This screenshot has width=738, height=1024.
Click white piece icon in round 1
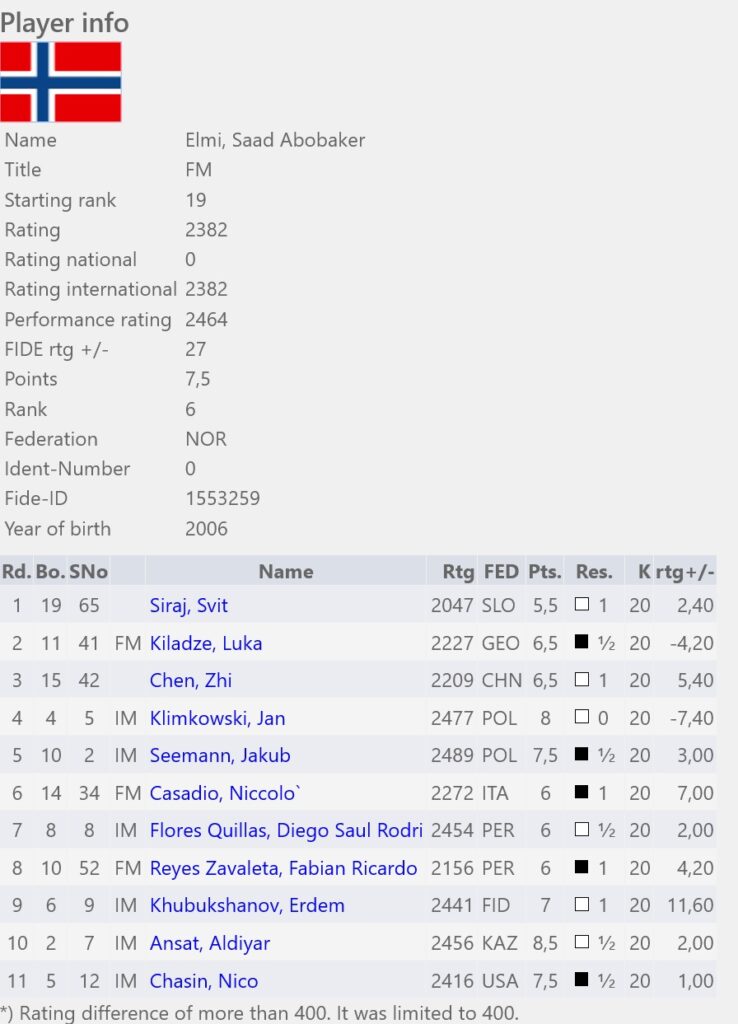tap(581, 604)
